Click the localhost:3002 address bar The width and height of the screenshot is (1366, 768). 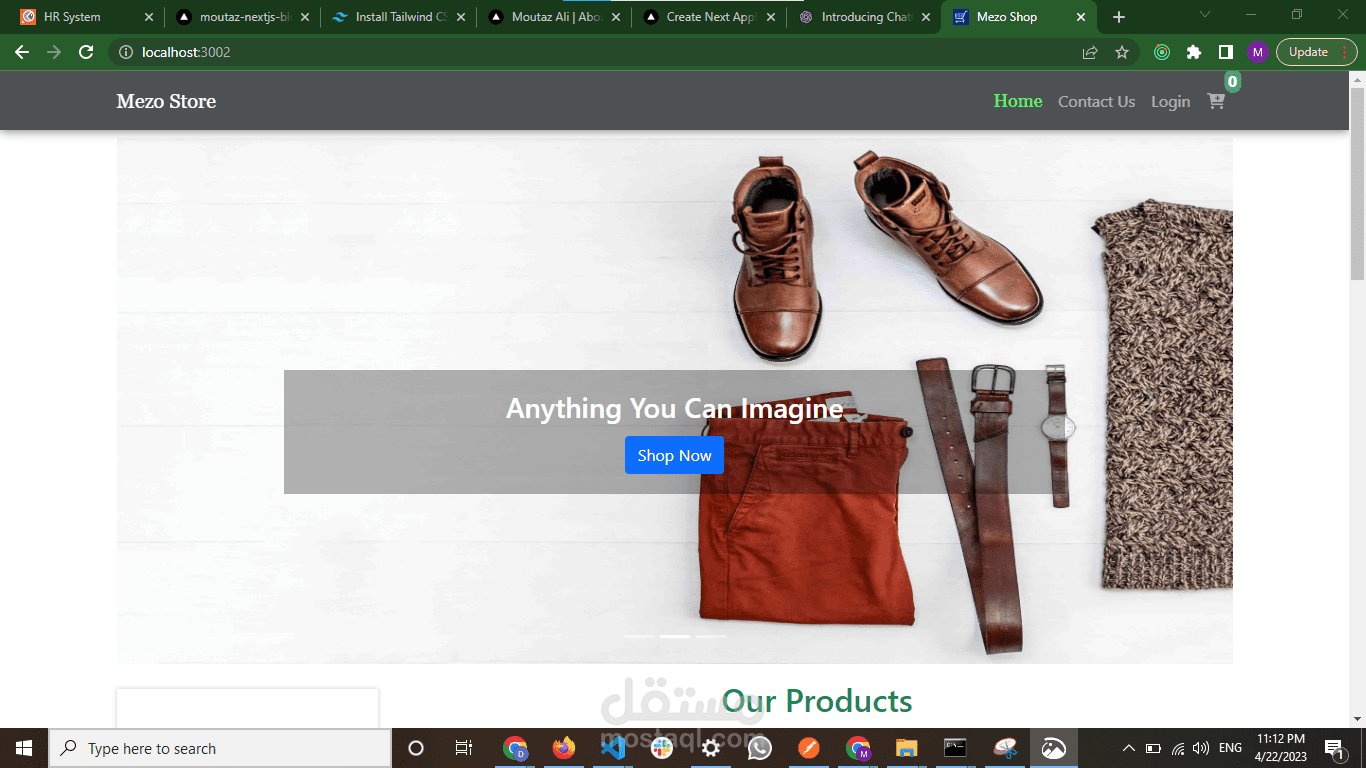(590, 52)
